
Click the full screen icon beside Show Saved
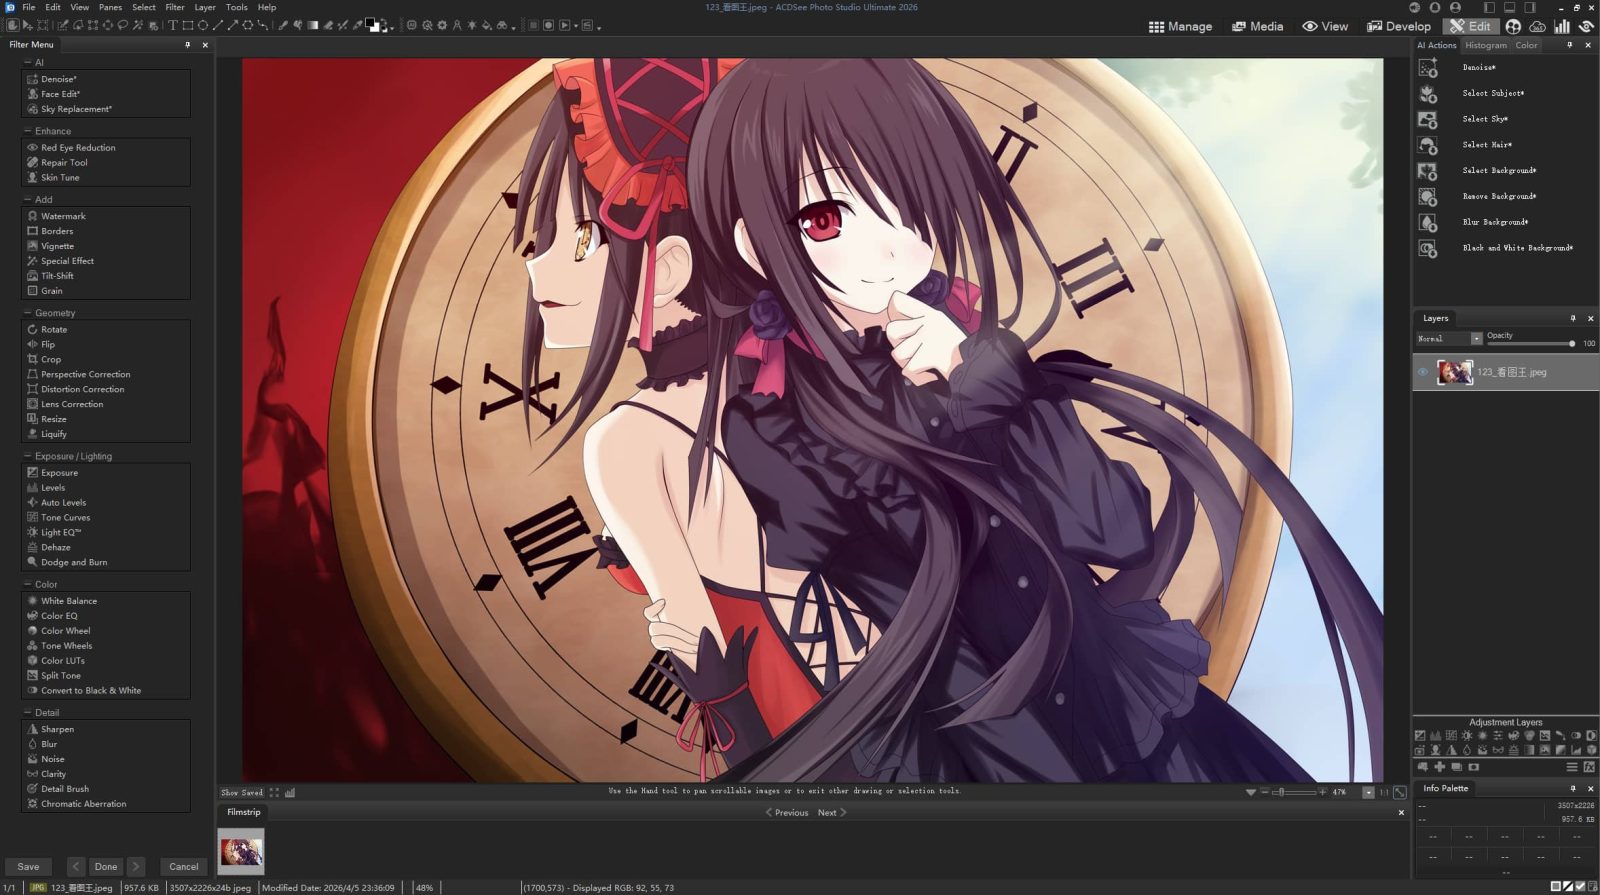[274, 792]
